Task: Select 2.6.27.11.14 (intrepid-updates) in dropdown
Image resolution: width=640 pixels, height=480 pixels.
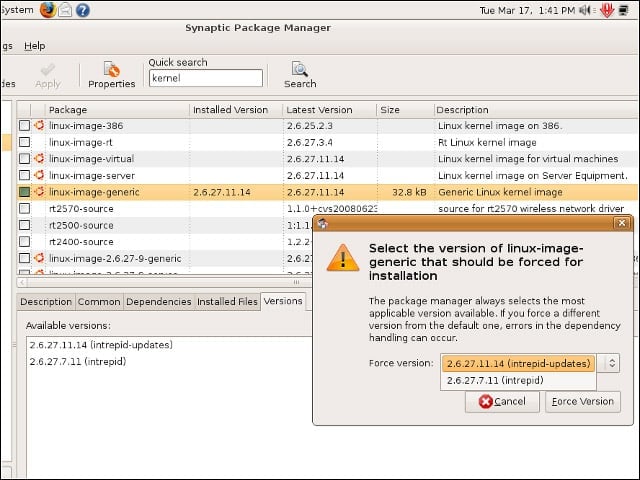Action: (518, 363)
